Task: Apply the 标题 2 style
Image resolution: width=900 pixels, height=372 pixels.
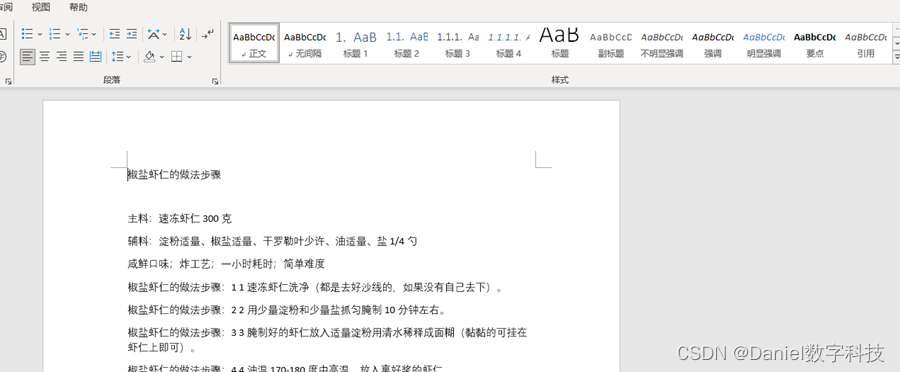Action: (406, 42)
